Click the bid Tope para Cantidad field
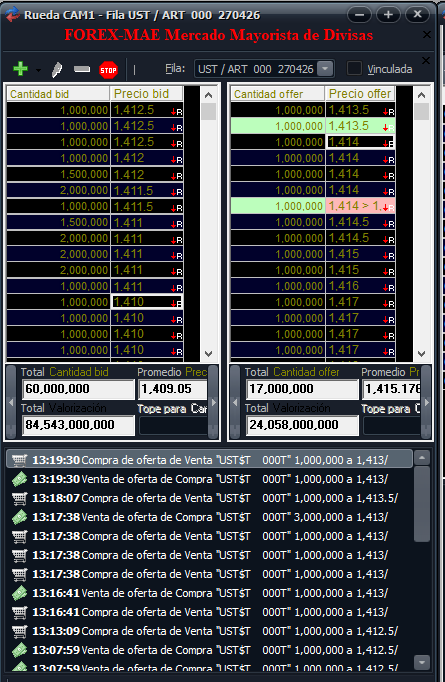Screen dimensions: 445x682 coord(173,425)
